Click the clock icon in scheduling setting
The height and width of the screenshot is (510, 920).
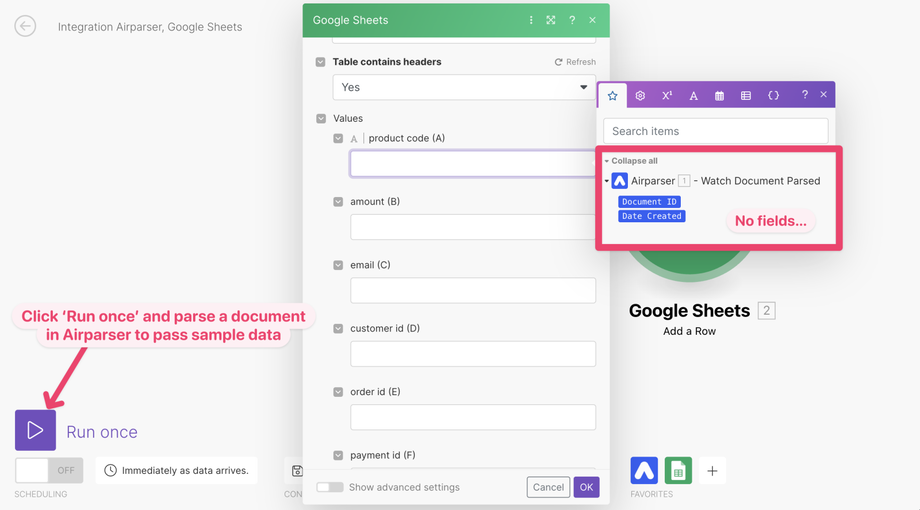pos(110,470)
